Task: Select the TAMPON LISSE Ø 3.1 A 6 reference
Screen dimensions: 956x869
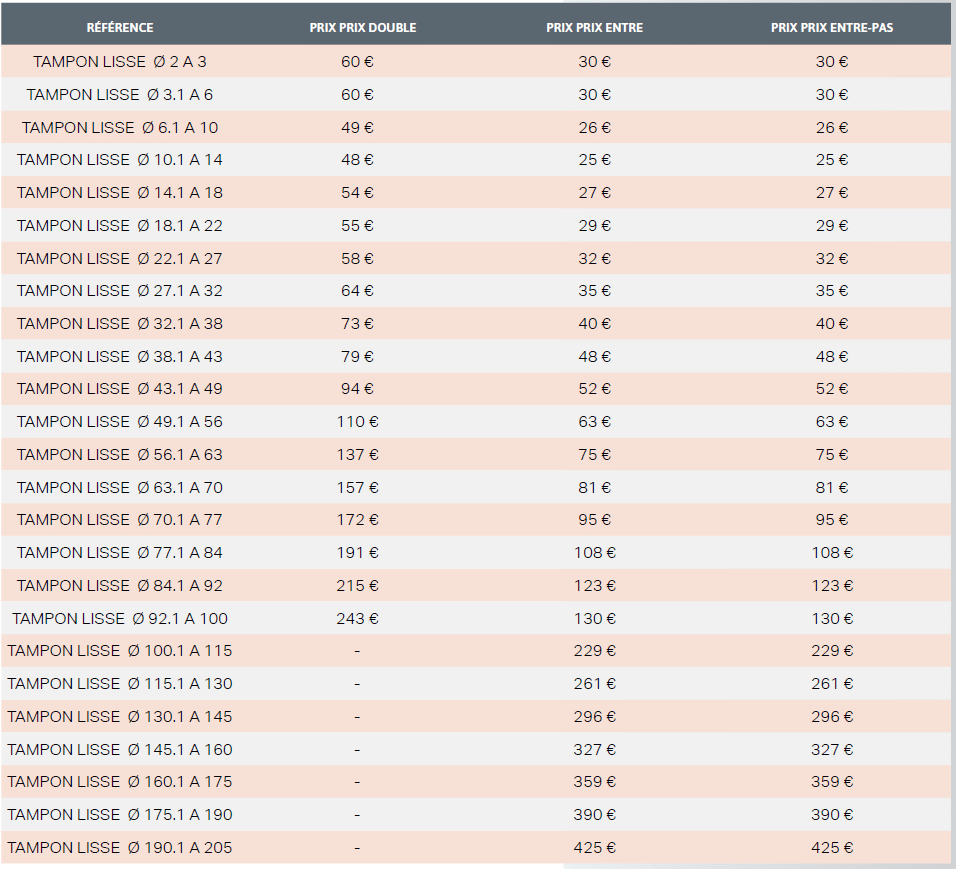Action: click(x=120, y=95)
